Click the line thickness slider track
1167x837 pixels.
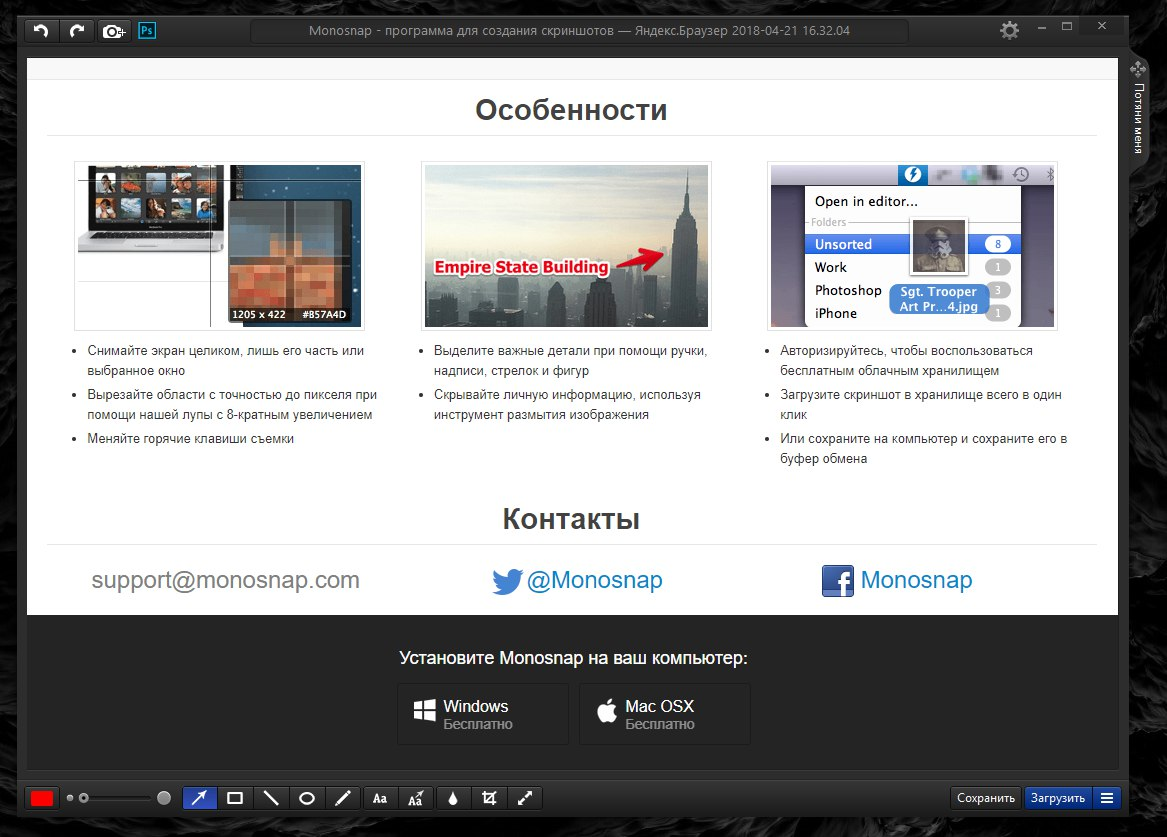click(120, 798)
